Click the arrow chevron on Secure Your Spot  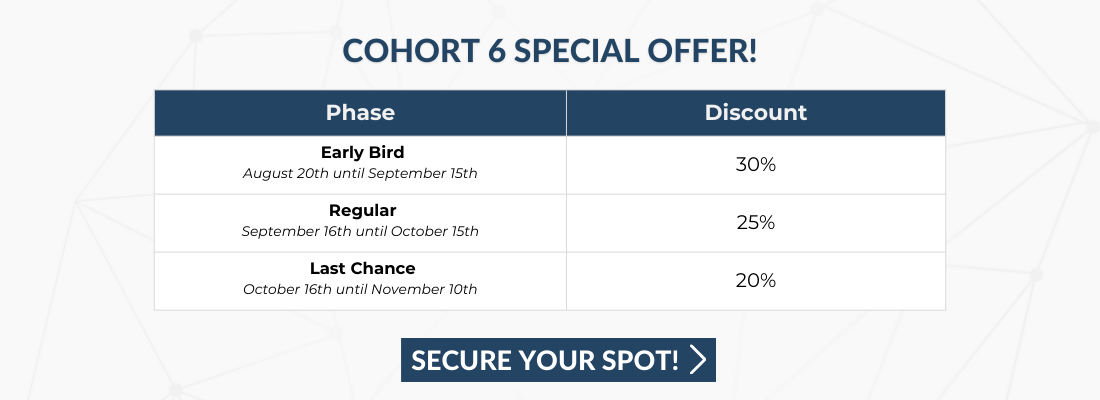coord(697,360)
